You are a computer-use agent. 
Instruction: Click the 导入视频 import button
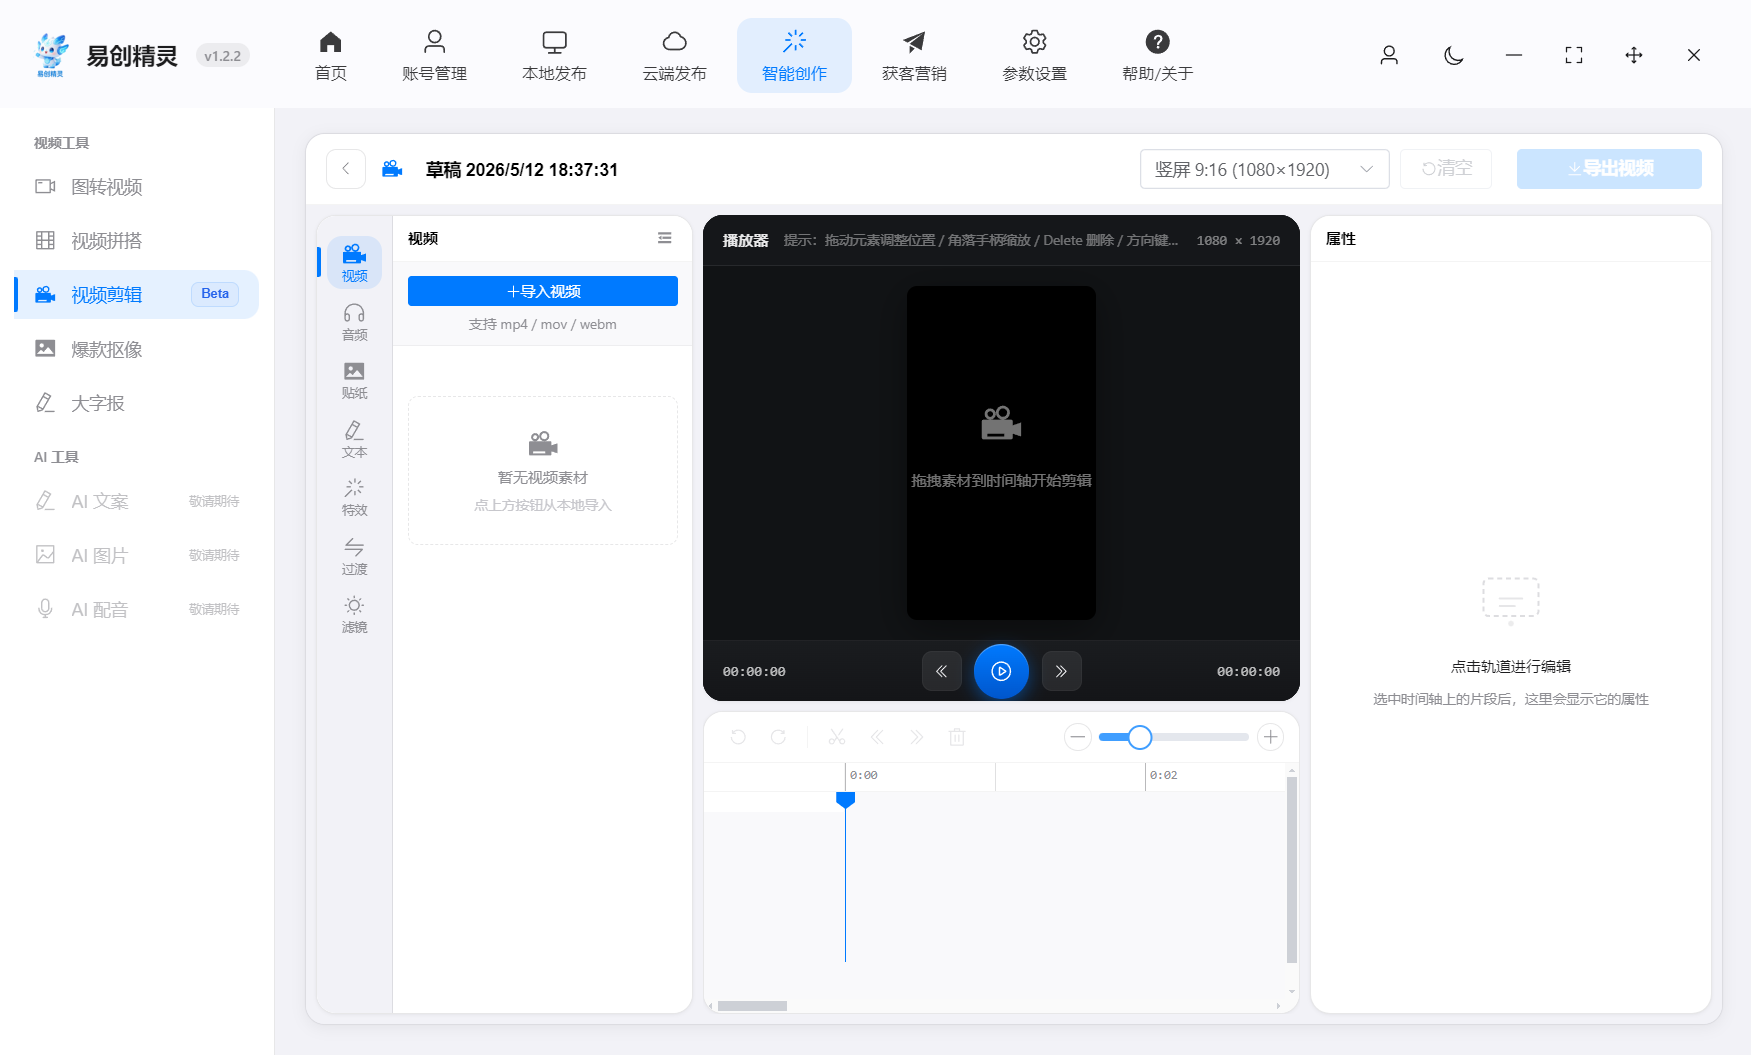(543, 291)
